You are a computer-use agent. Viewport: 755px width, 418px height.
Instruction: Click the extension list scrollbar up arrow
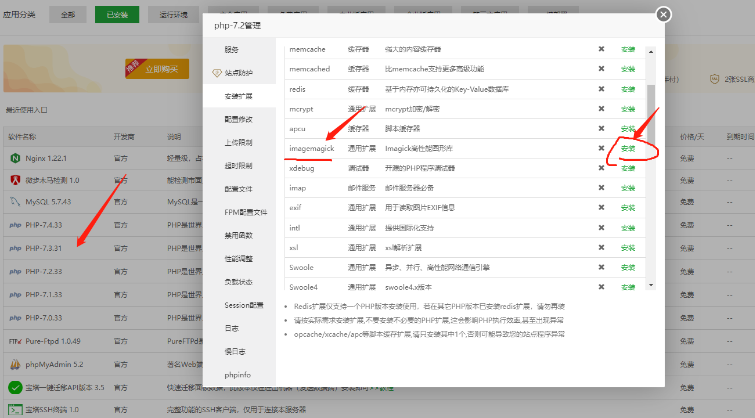point(651,52)
